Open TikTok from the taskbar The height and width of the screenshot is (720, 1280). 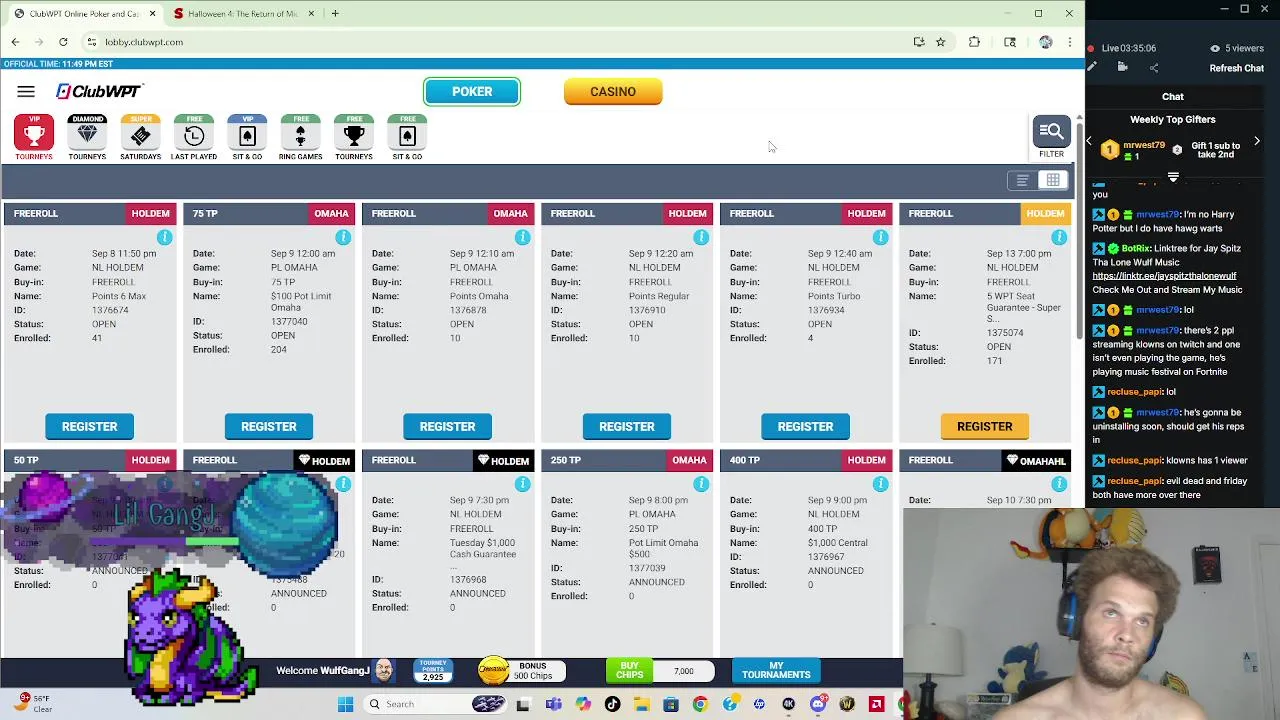pos(612,704)
